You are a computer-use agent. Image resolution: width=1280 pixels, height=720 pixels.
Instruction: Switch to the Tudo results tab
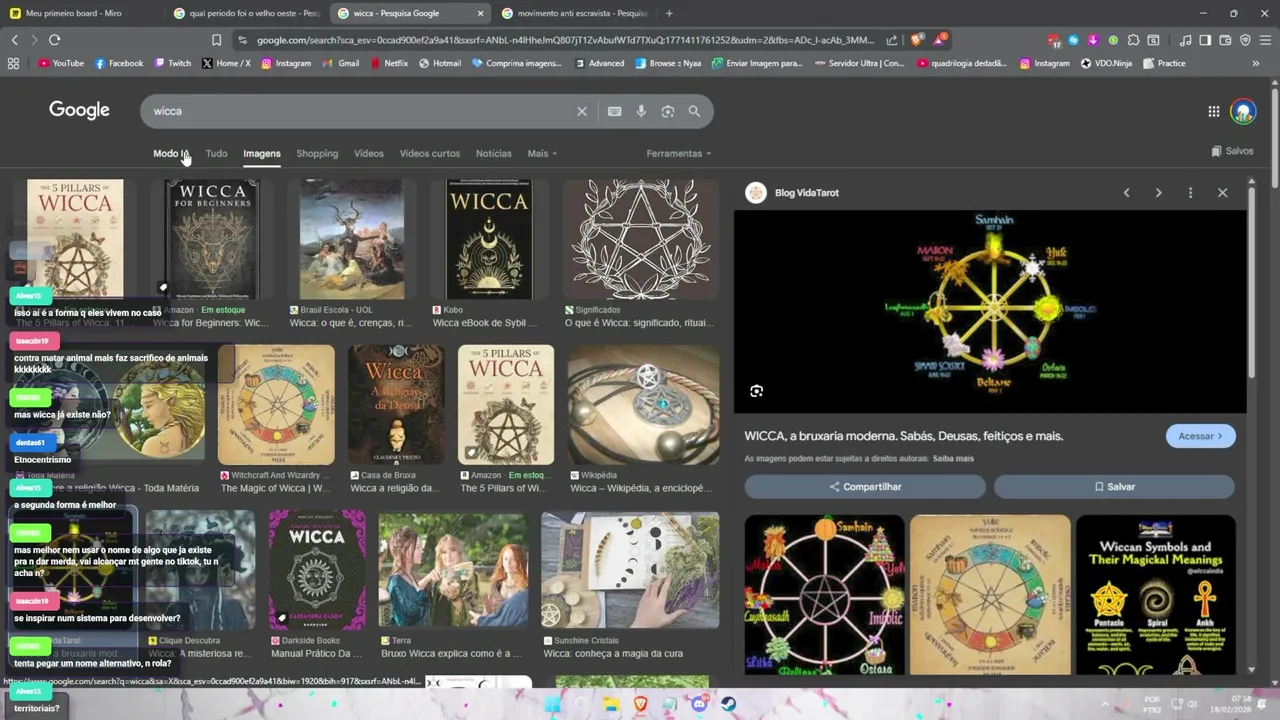[216, 153]
